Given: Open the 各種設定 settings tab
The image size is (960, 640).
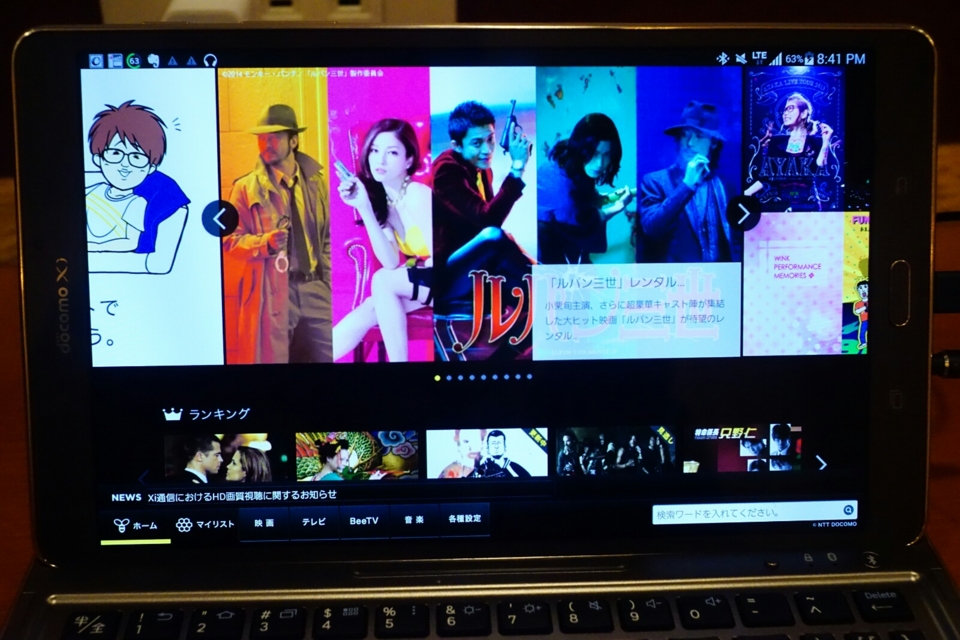Looking at the screenshot, I should (x=464, y=519).
